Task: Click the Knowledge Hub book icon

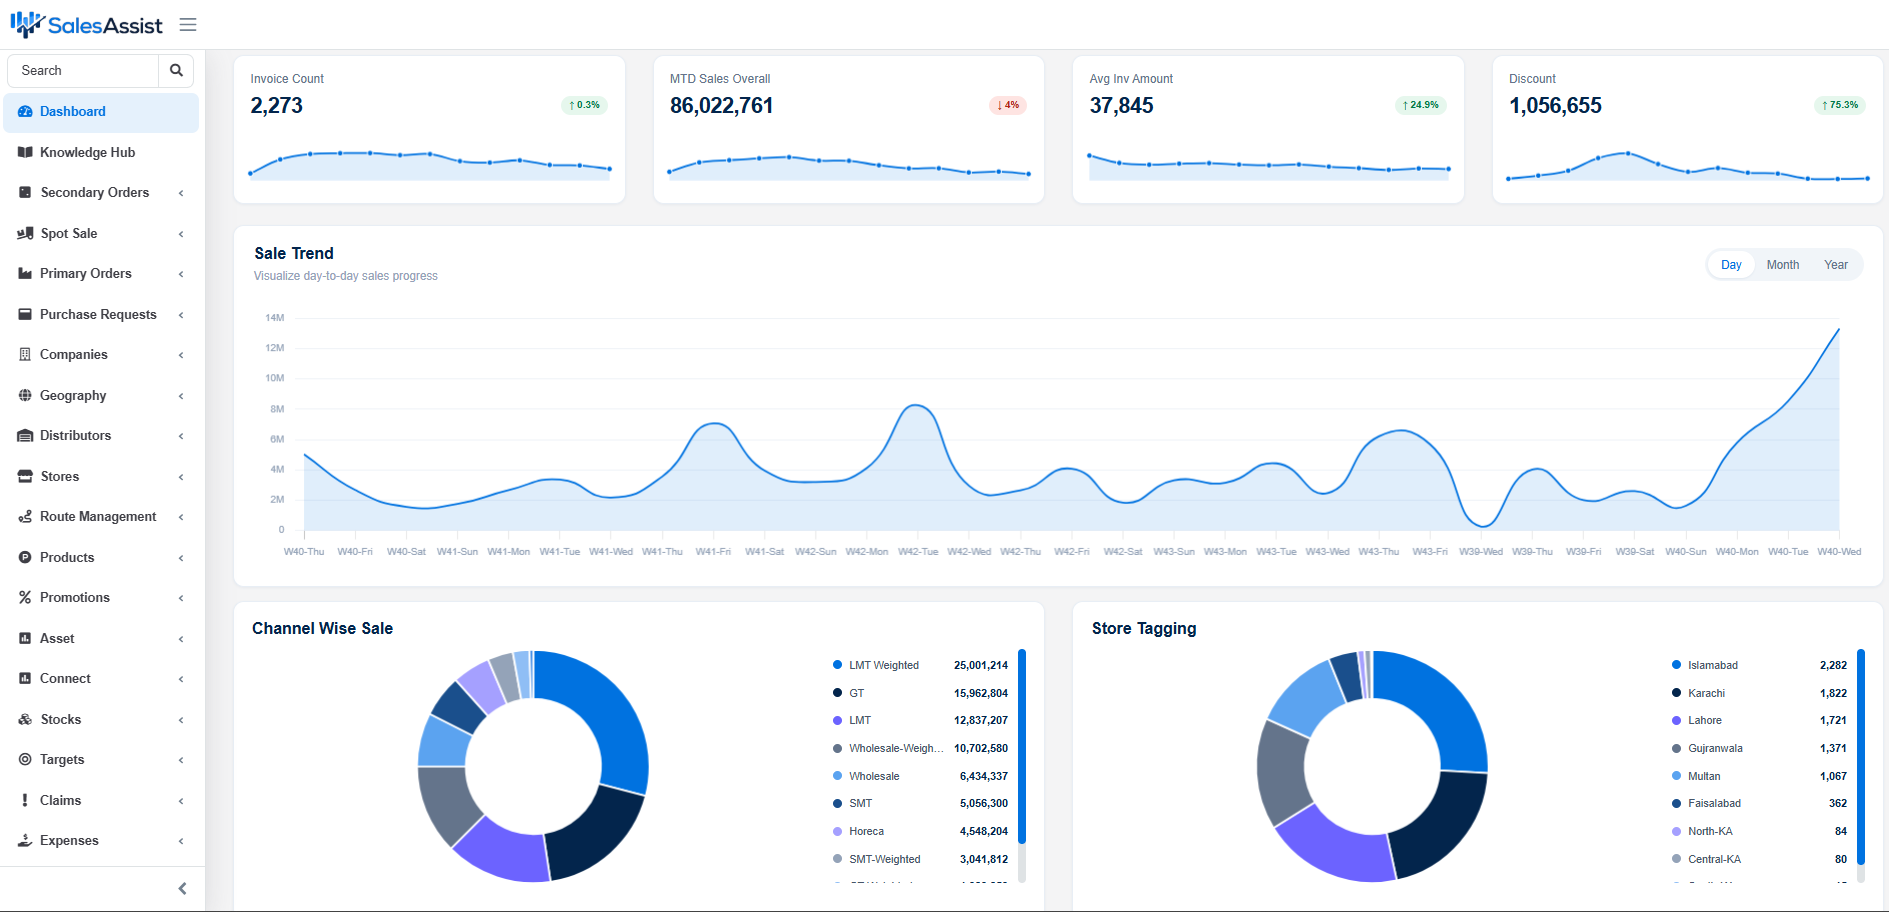Action: tap(25, 152)
